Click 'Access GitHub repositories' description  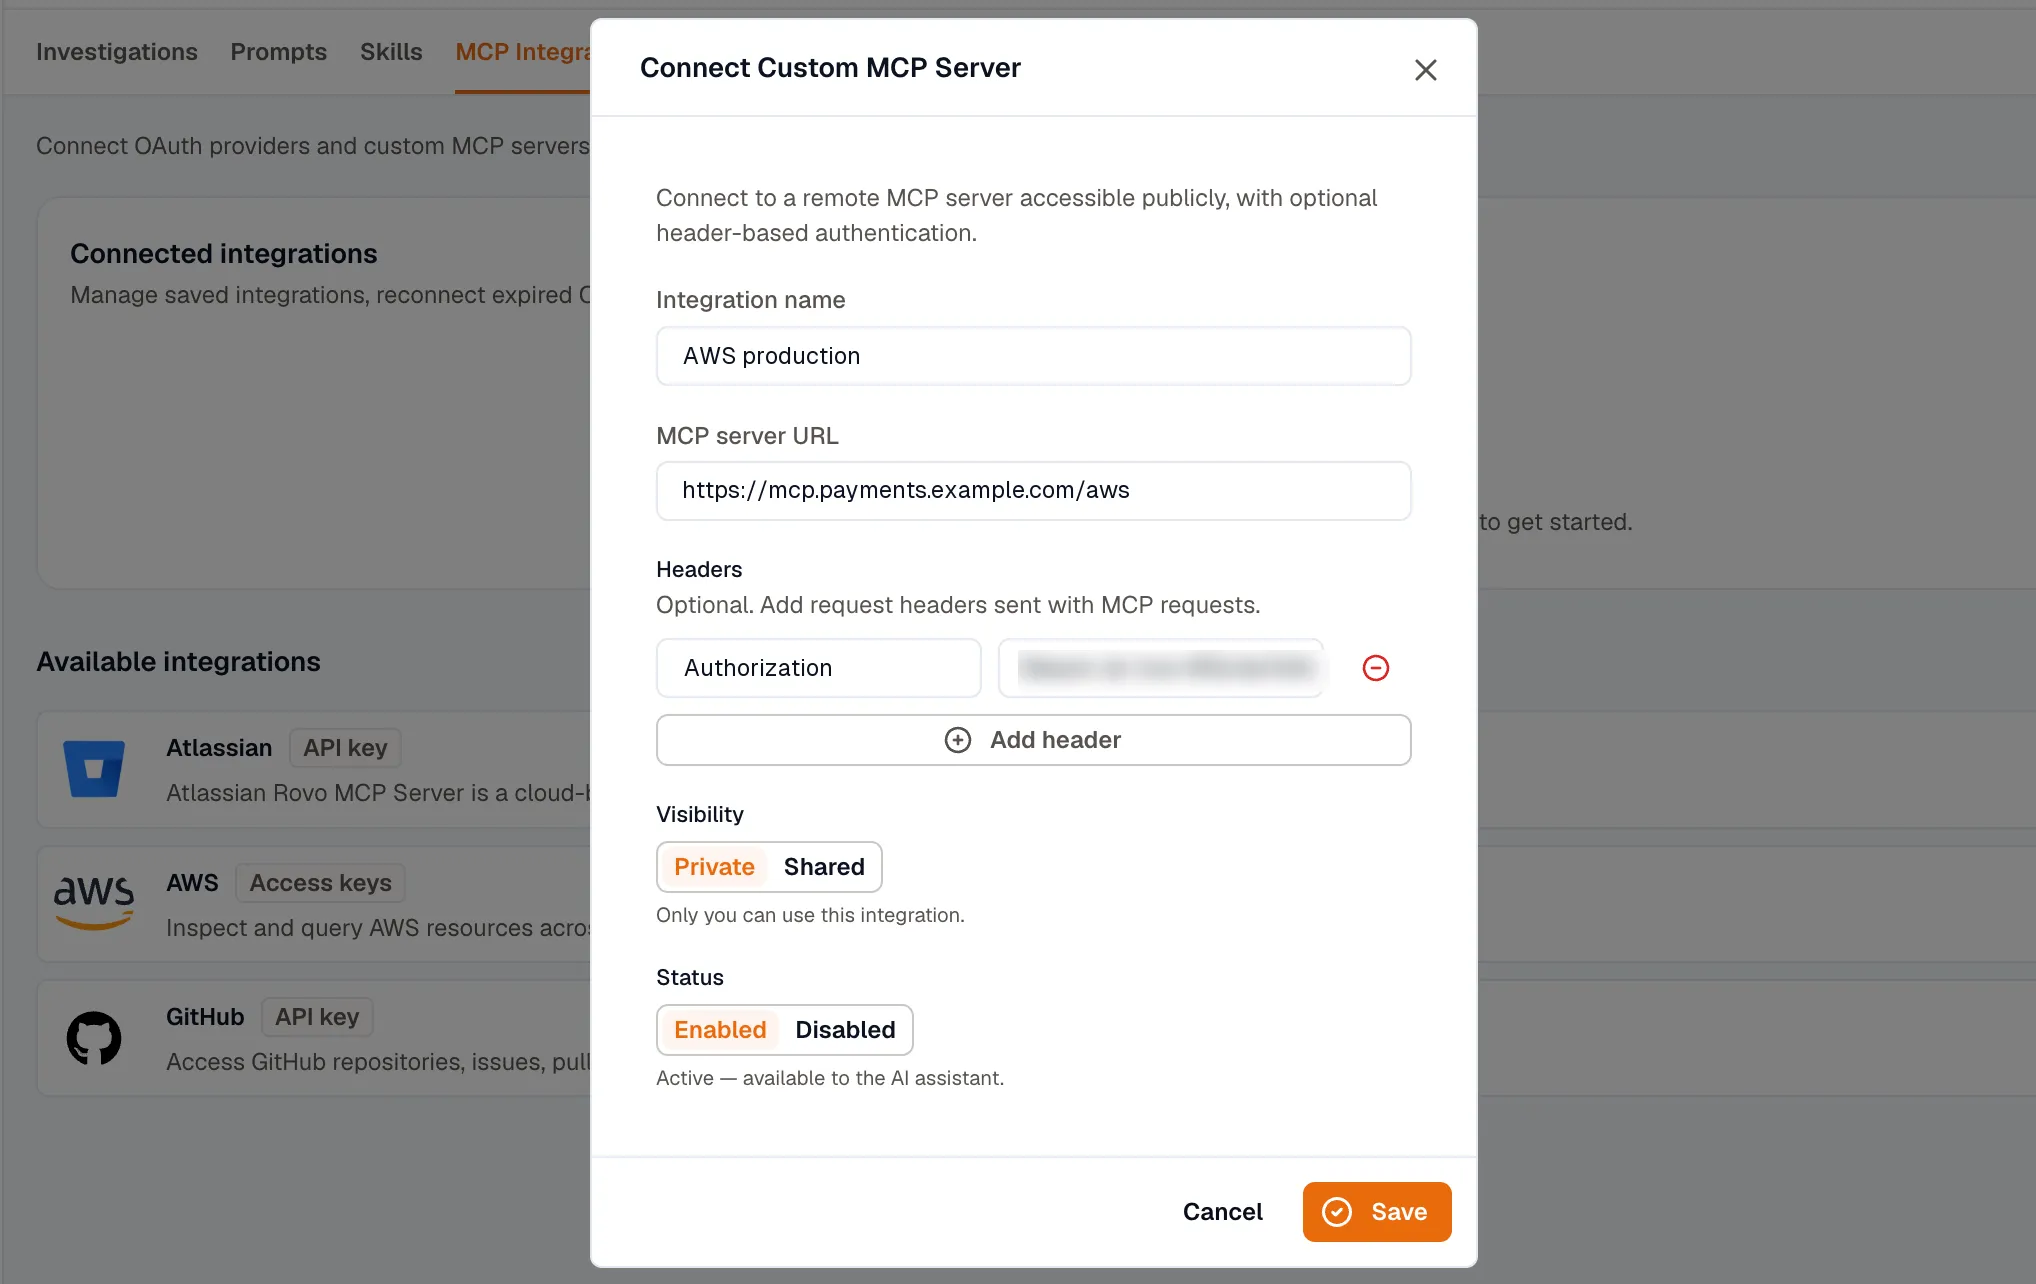click(378, 1062)
